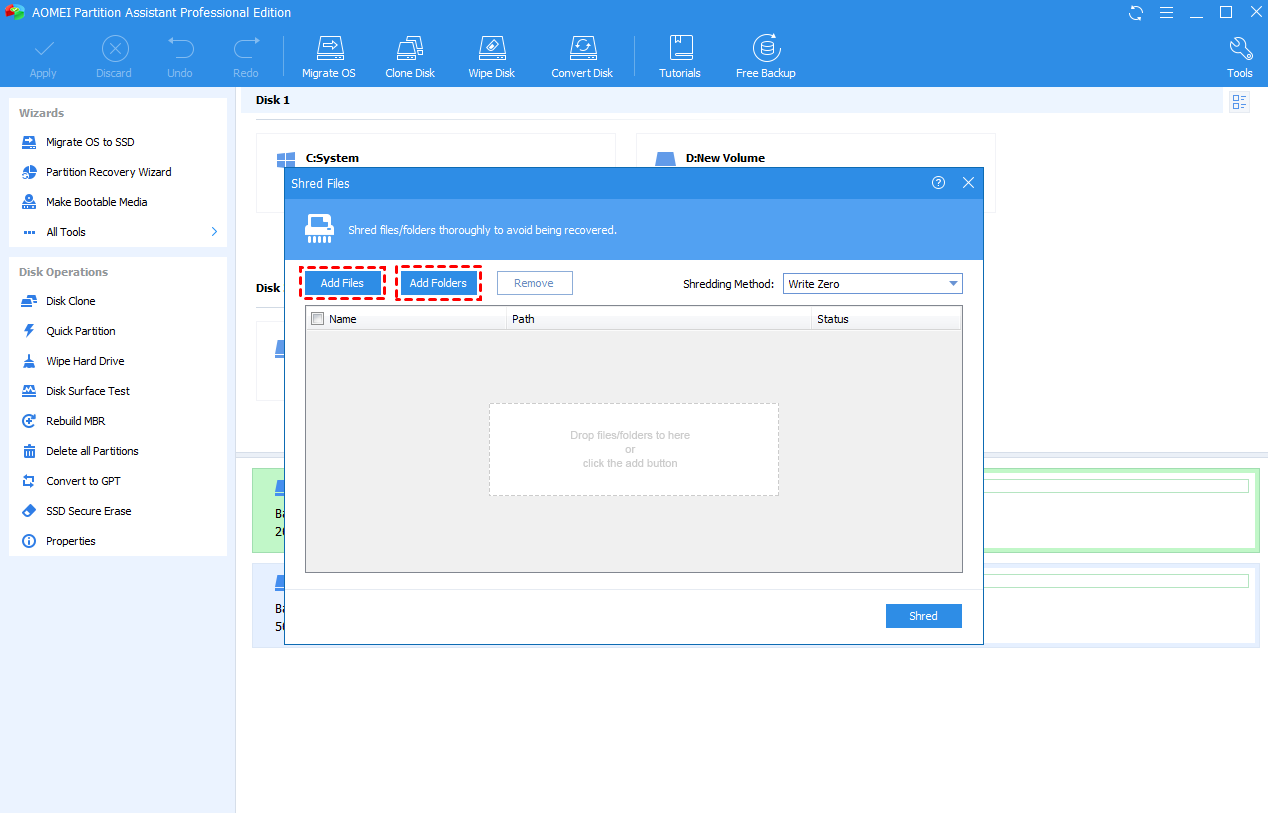Viewport: 1268px width, 813px height.
Task: Click the Shred button
Action: point(923,616)
